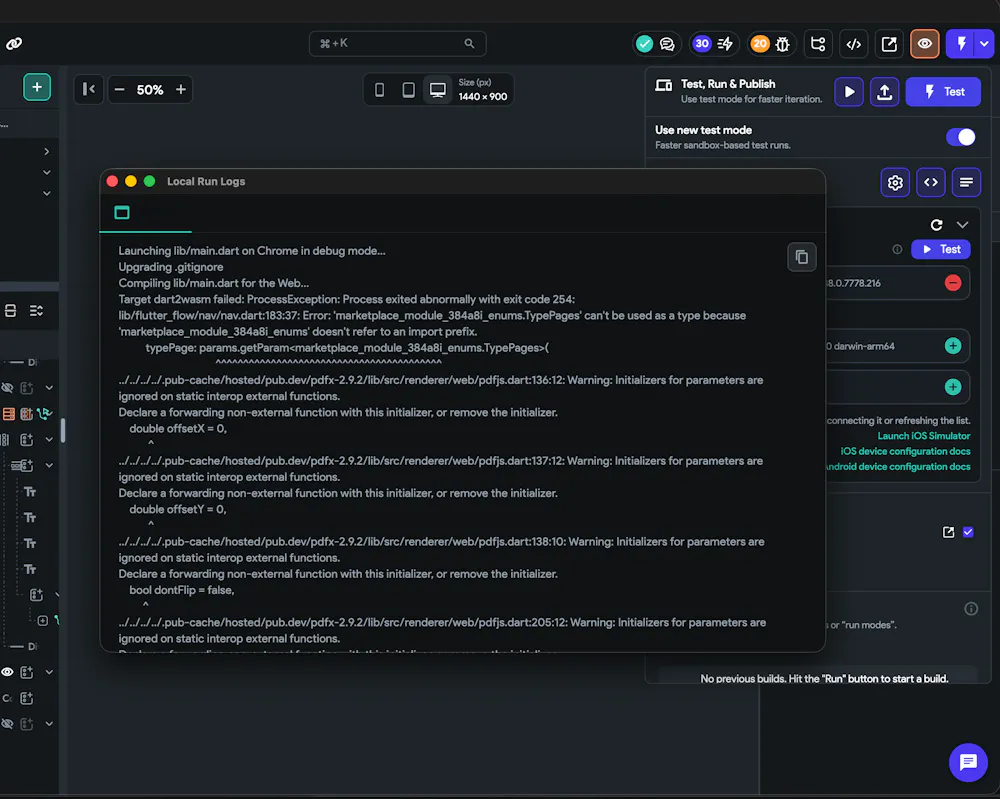Toggle the orange preview eye button
This screenshot has width=1000, height=799.
tap(925, 44)
